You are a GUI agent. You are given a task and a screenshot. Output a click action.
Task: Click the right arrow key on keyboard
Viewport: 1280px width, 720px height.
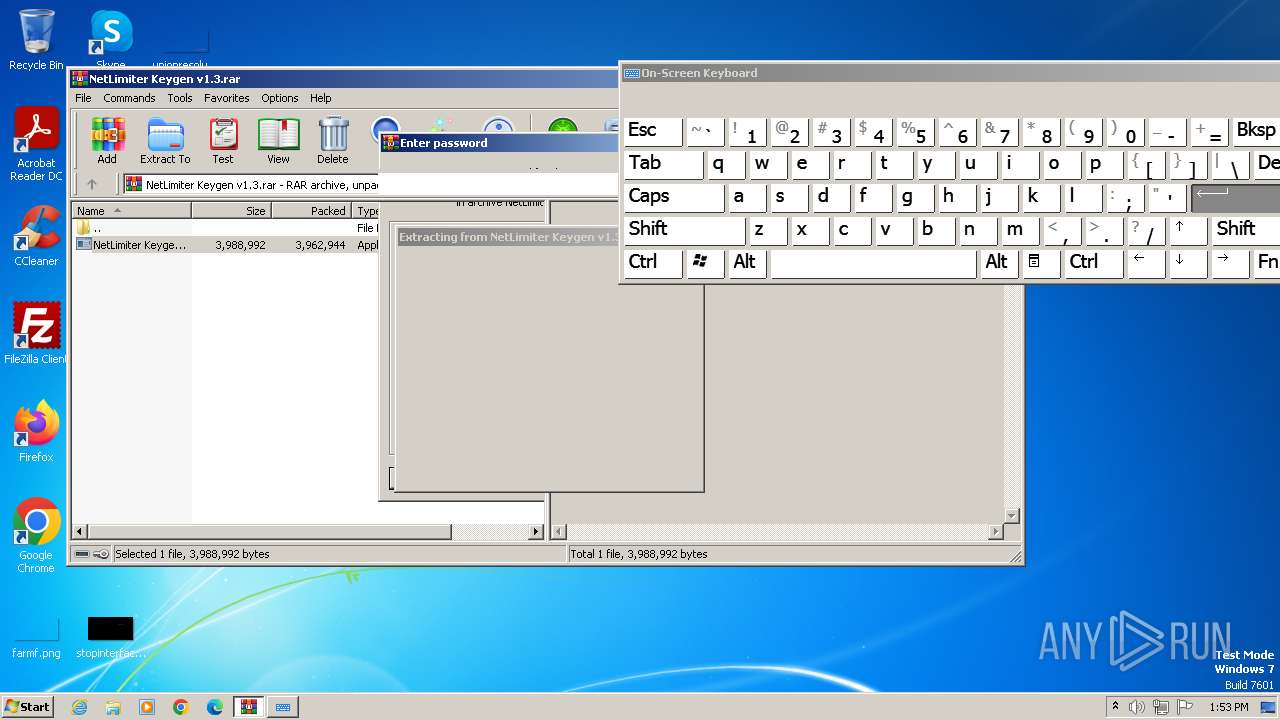(1231, 263)
